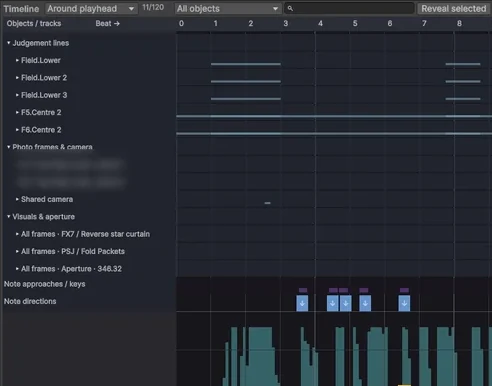Click the Reveal selected button

[454, 9]
